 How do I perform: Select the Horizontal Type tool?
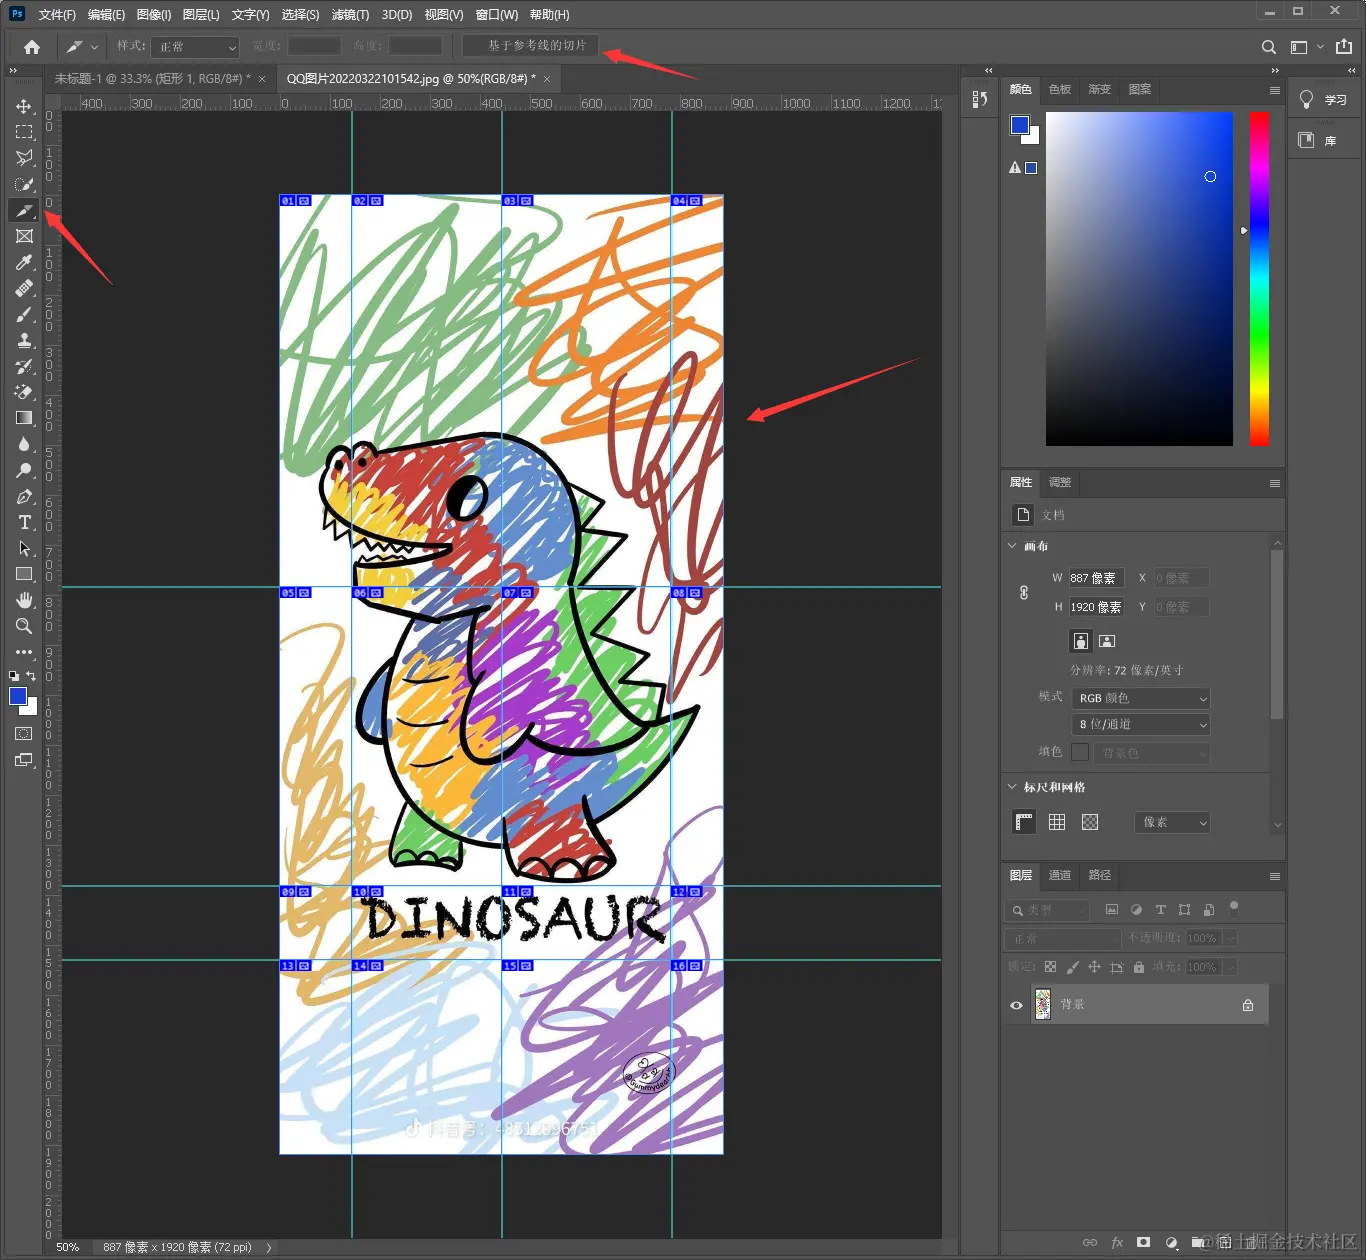[24, 522]
